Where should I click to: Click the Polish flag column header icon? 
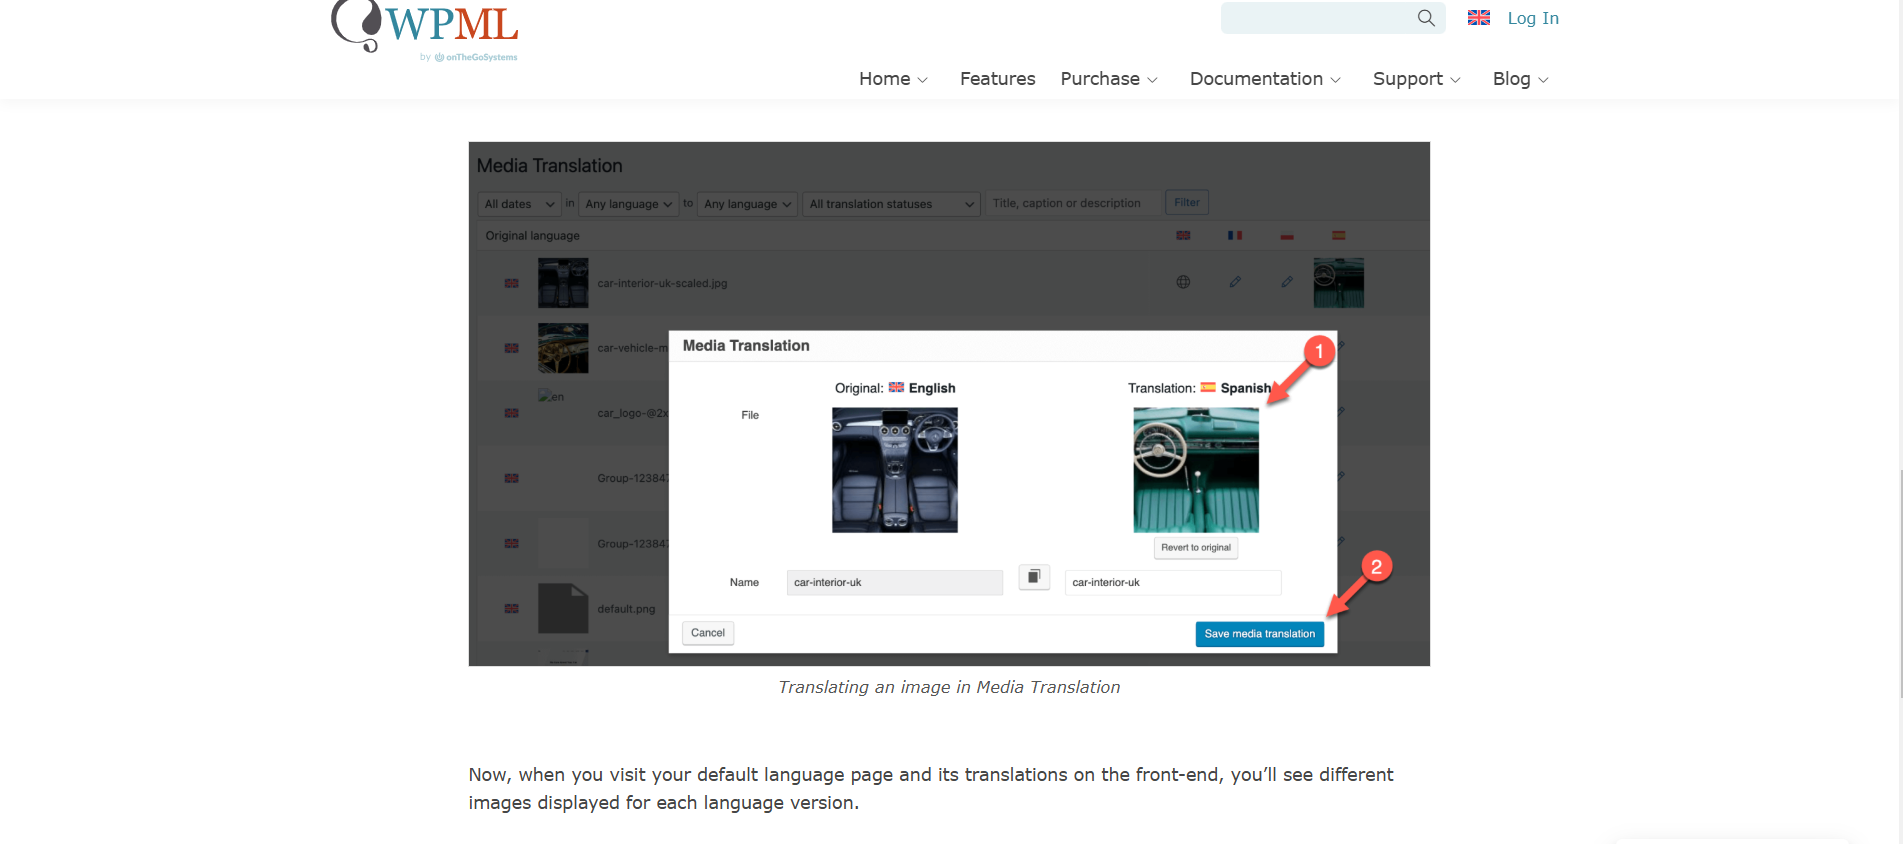(x=1287, y=235)
